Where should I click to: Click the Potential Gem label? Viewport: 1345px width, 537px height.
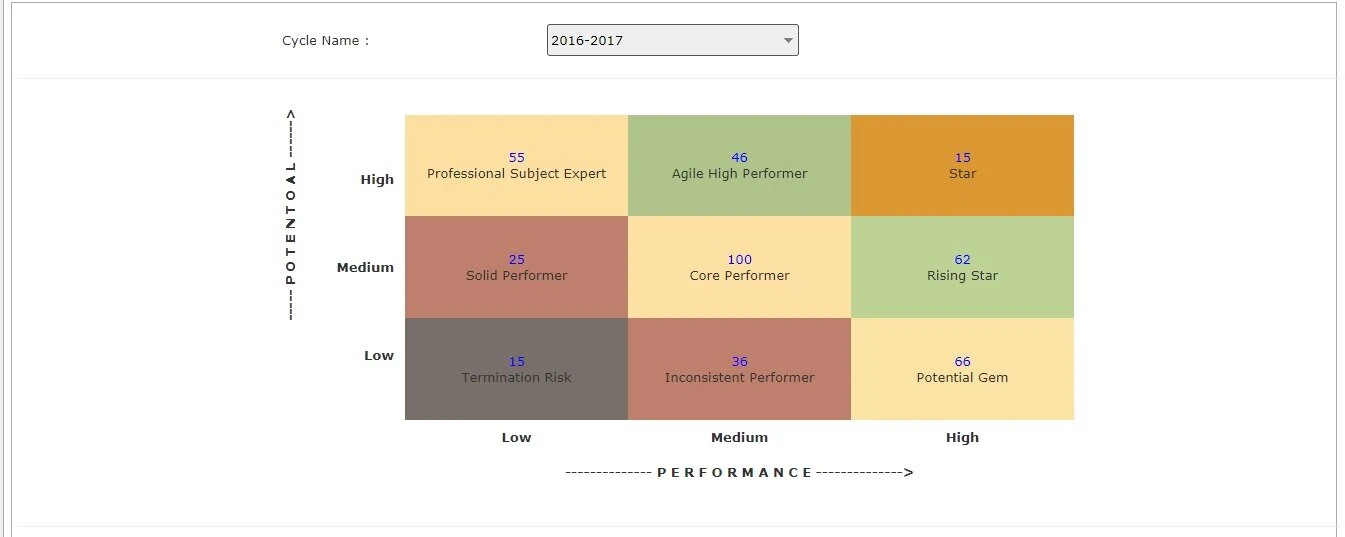click(962, 378)
